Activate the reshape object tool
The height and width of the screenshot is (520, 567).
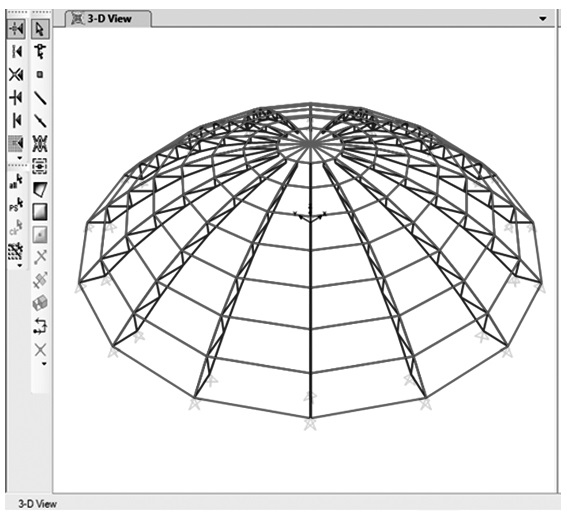click(40, 52)
